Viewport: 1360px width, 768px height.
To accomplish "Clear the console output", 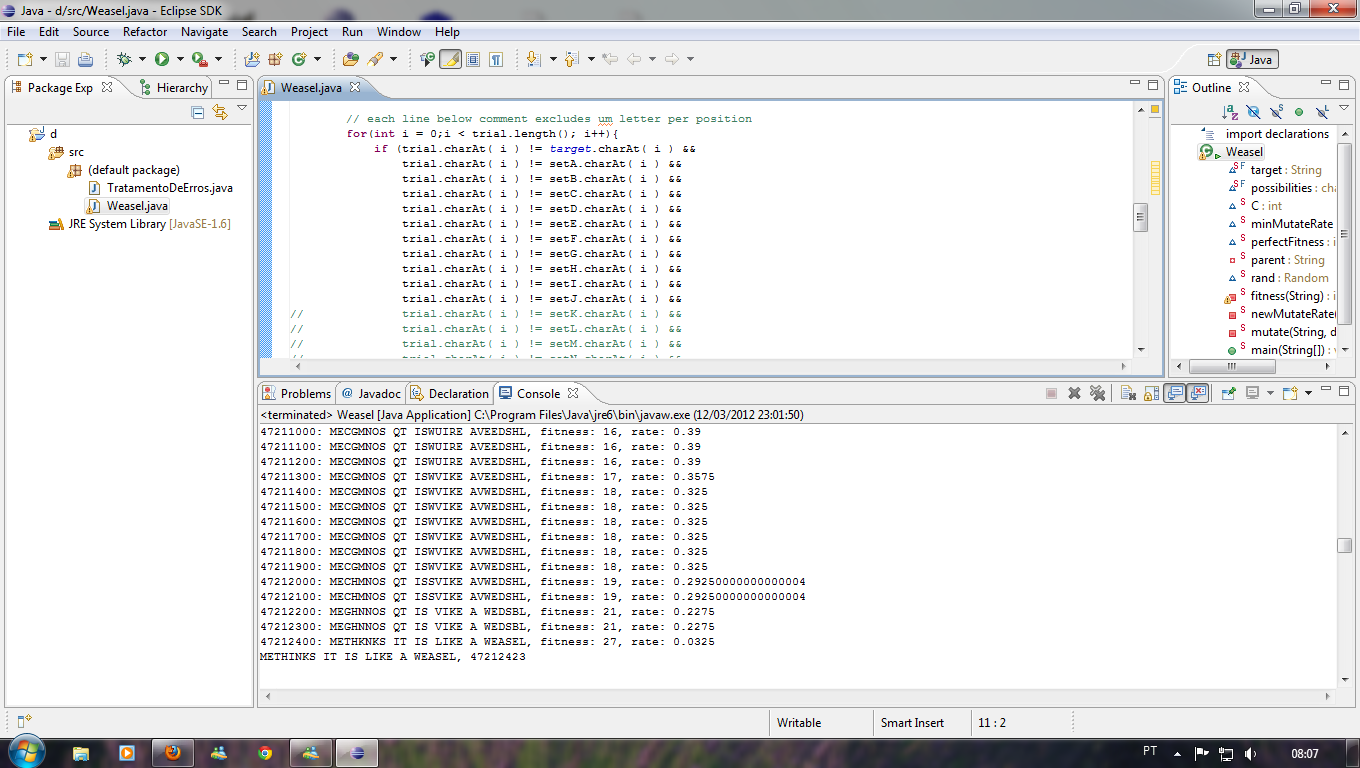I will (x=1128, y=394).
